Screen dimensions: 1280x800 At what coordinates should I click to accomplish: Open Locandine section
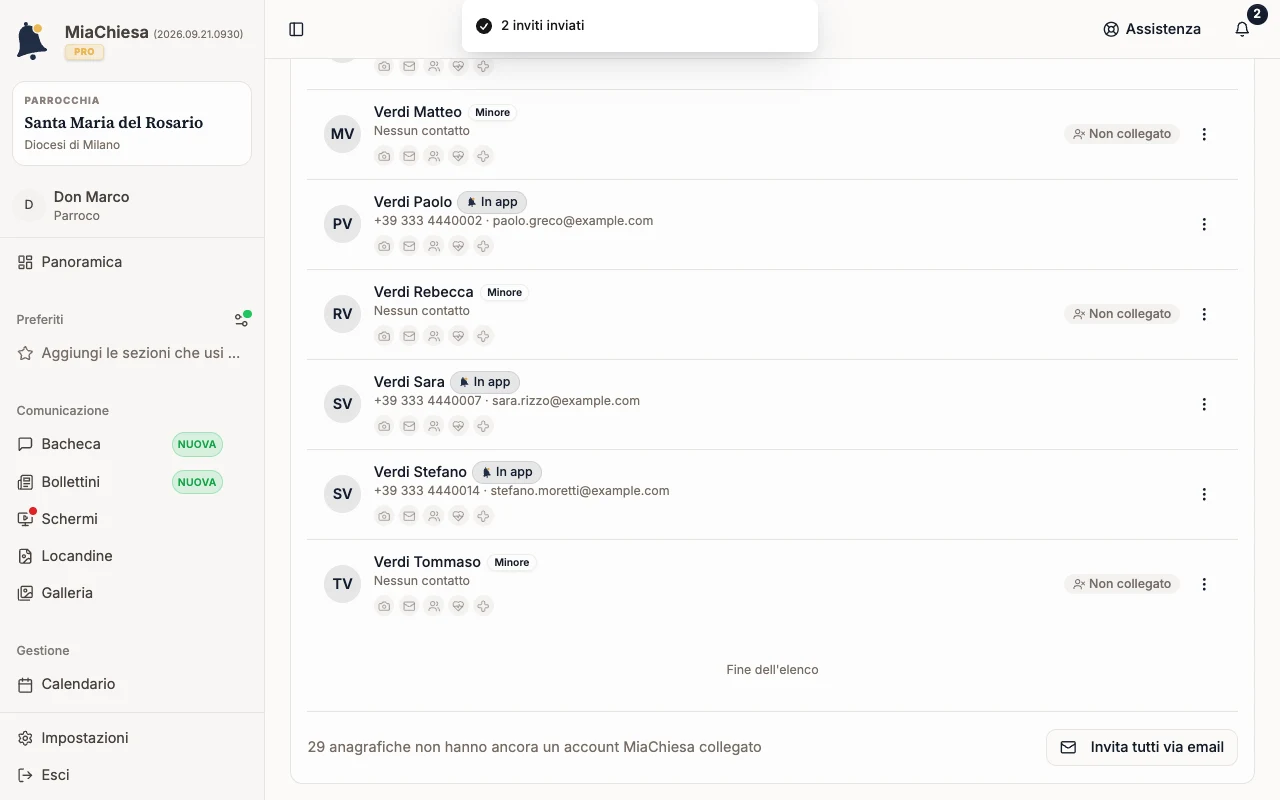click(x=132, y=556)
